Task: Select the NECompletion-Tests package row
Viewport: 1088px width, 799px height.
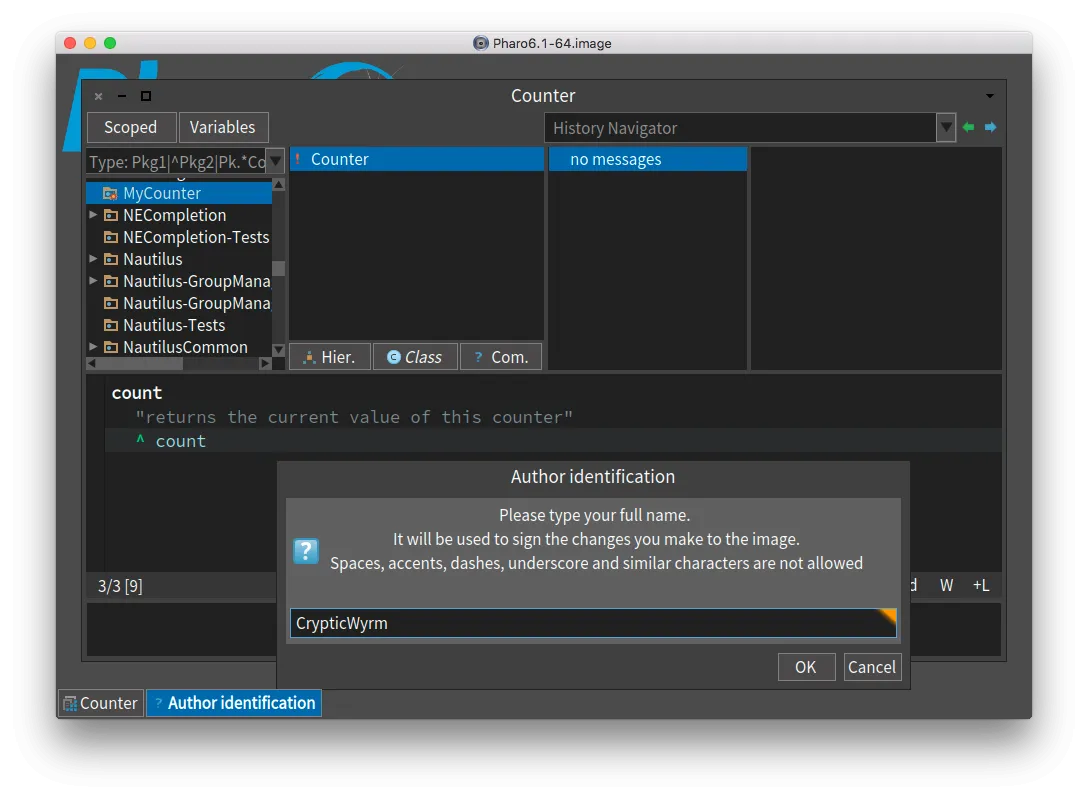Action: click(x=179, y=237)
